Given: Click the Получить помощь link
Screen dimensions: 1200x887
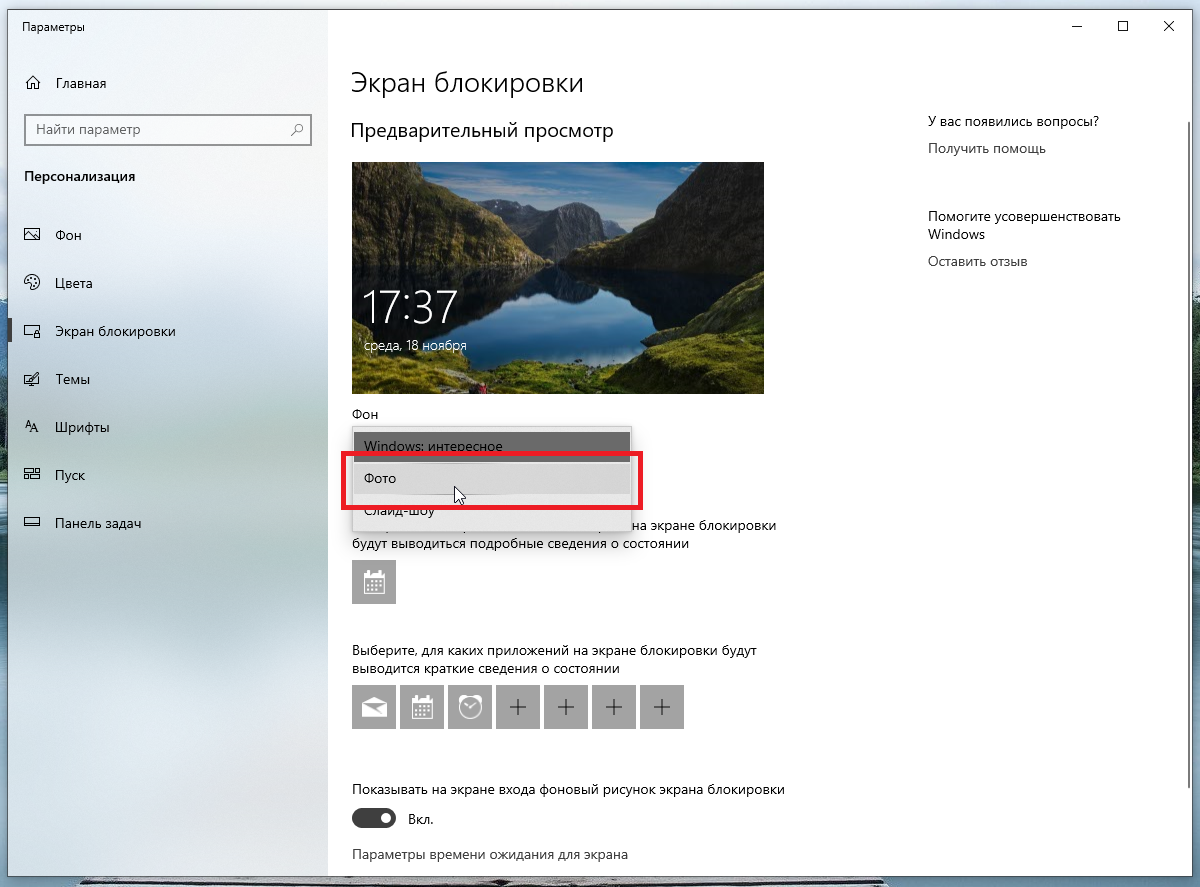Looking at the screenshot, I should (987, 148).
